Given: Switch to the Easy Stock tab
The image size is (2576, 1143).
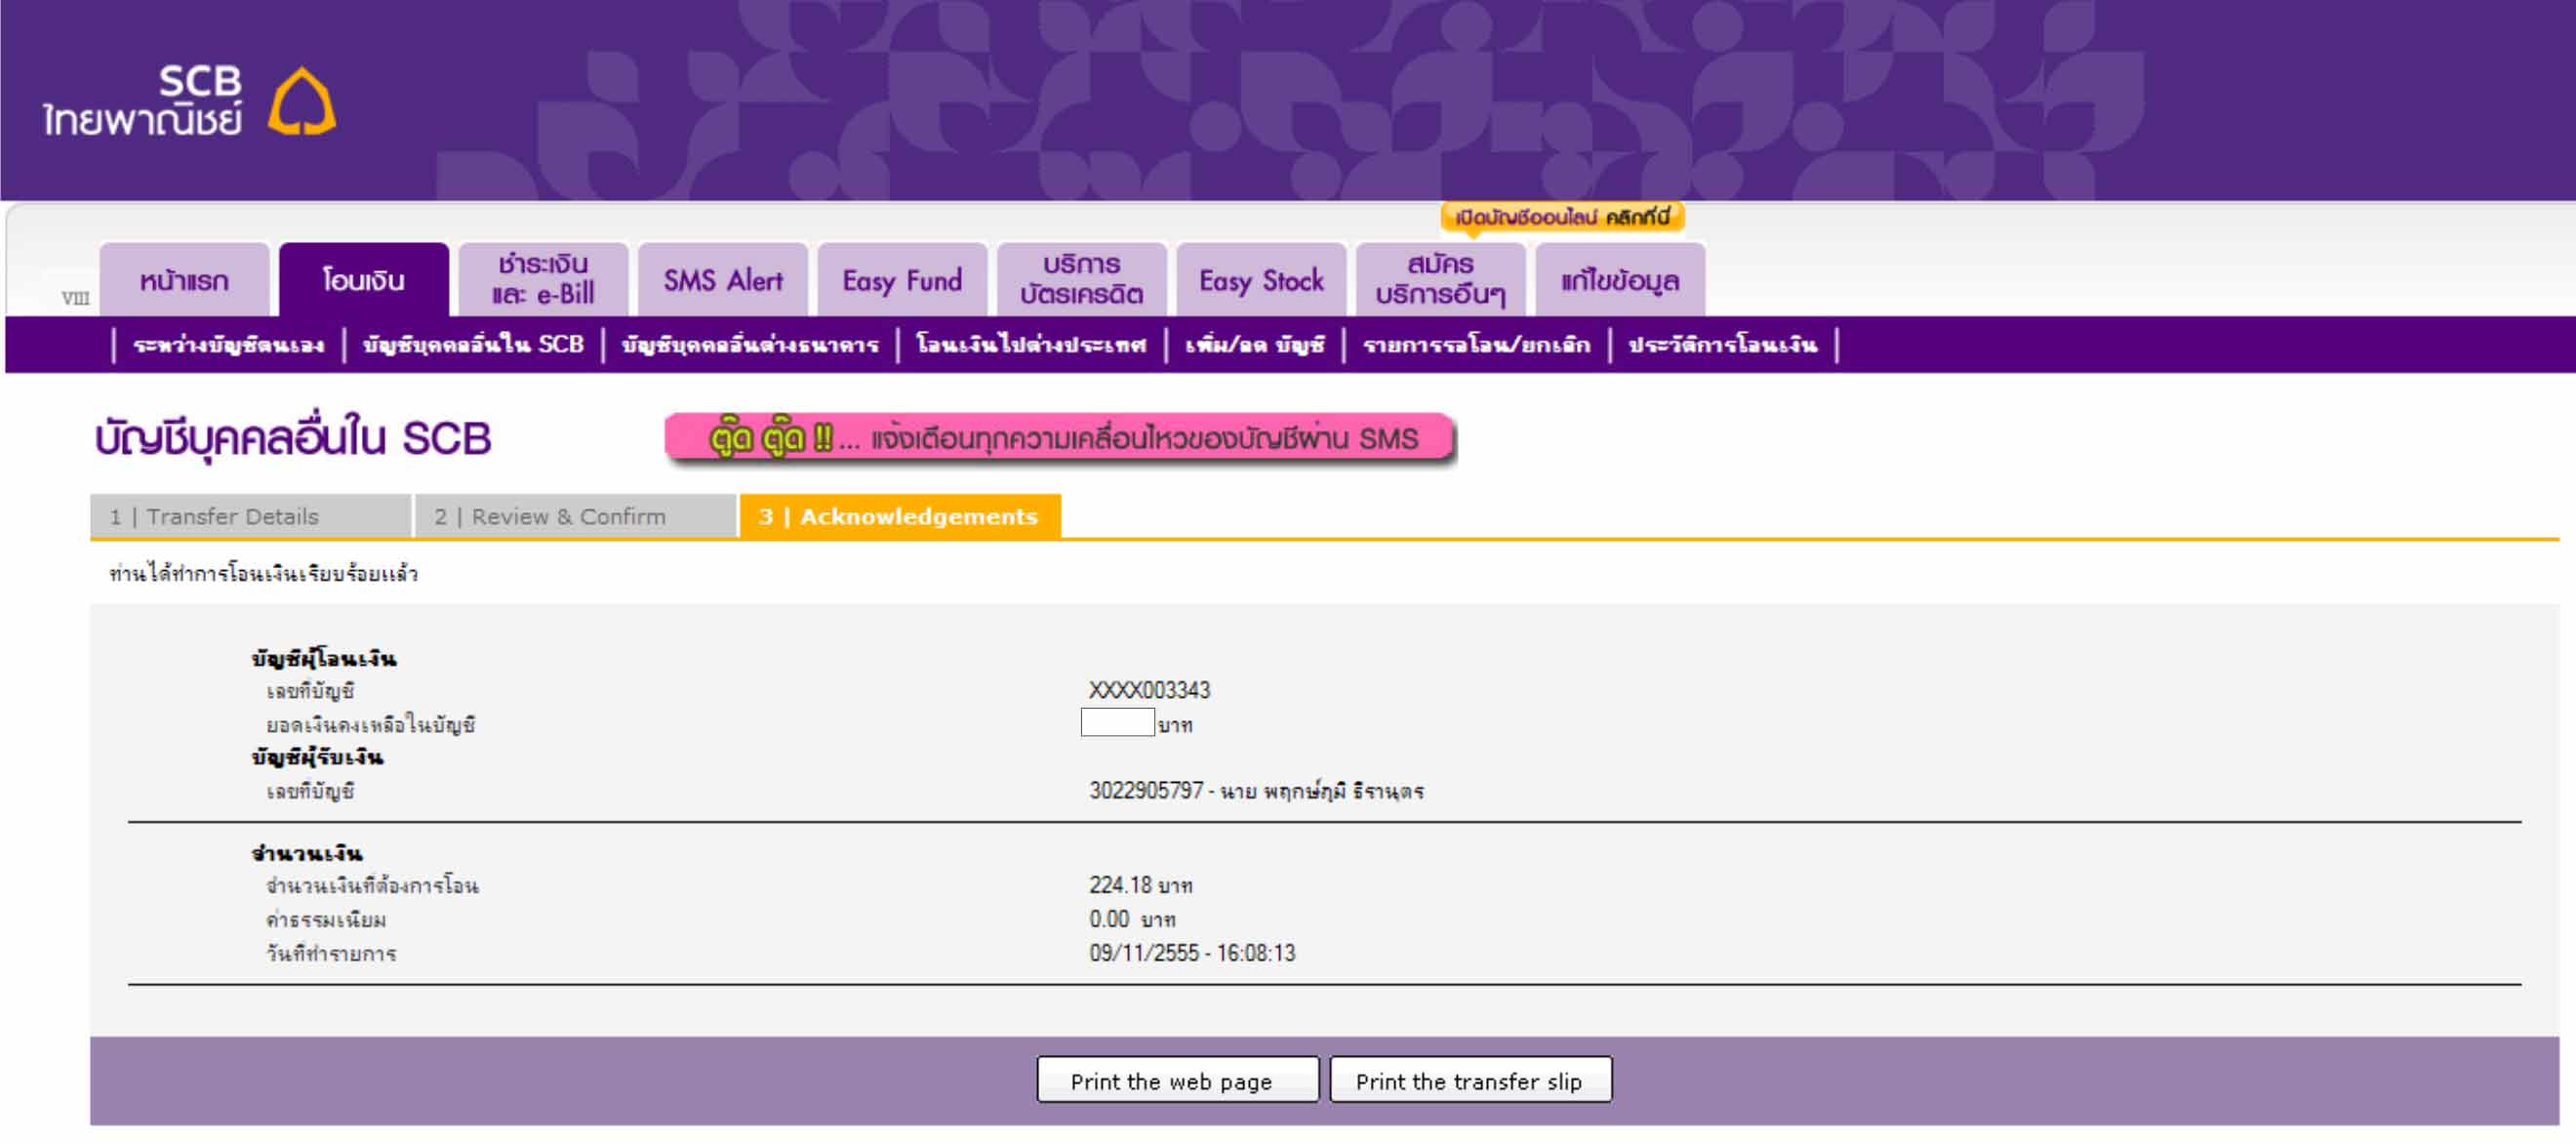Looking at the screenshot, I should [x=1261, y=280].
